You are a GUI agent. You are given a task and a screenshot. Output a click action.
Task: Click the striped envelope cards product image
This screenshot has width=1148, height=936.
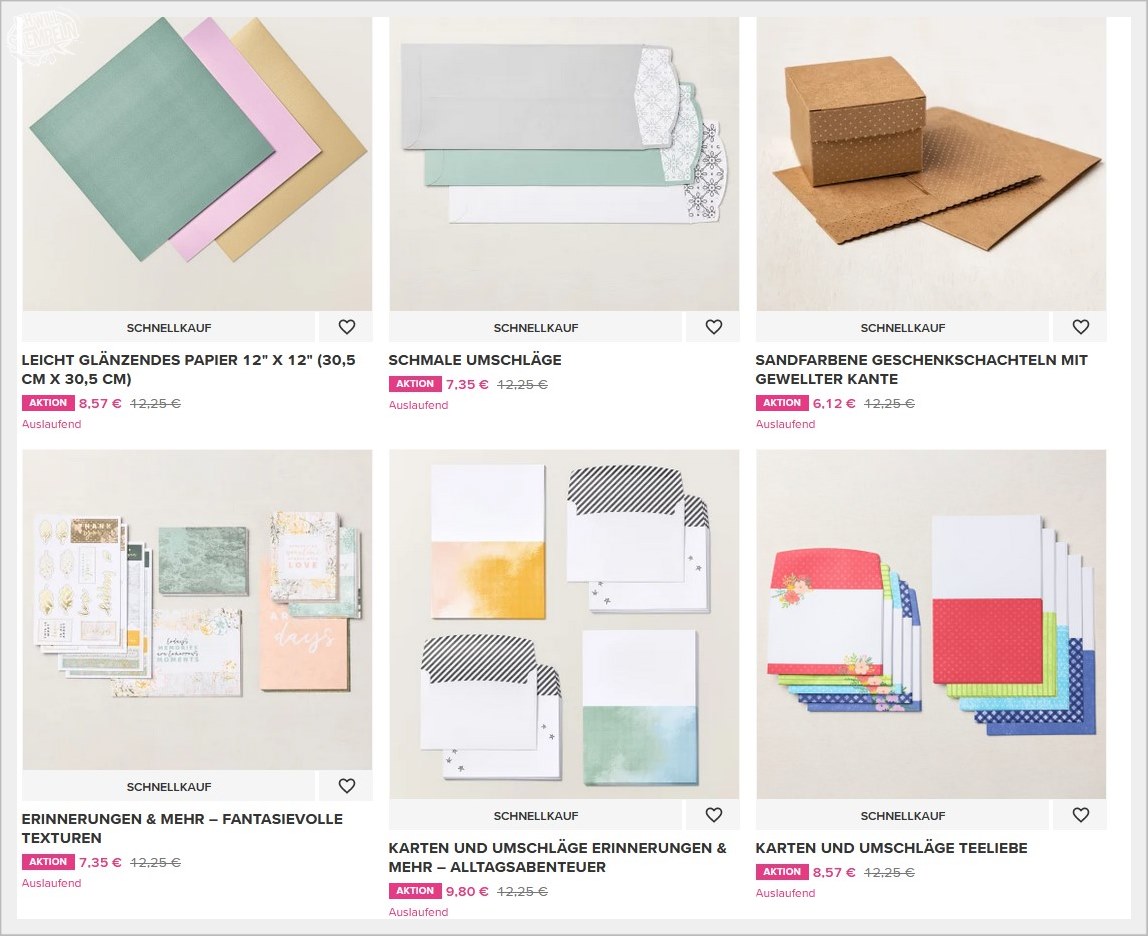564,624
